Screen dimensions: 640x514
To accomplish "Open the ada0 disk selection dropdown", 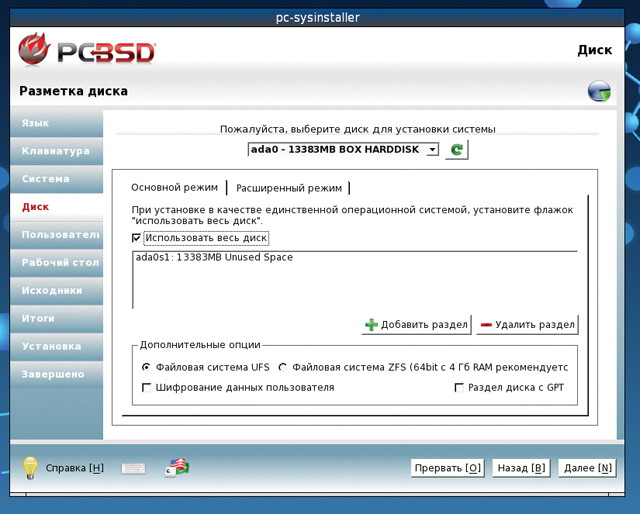I will click(343, 149).
